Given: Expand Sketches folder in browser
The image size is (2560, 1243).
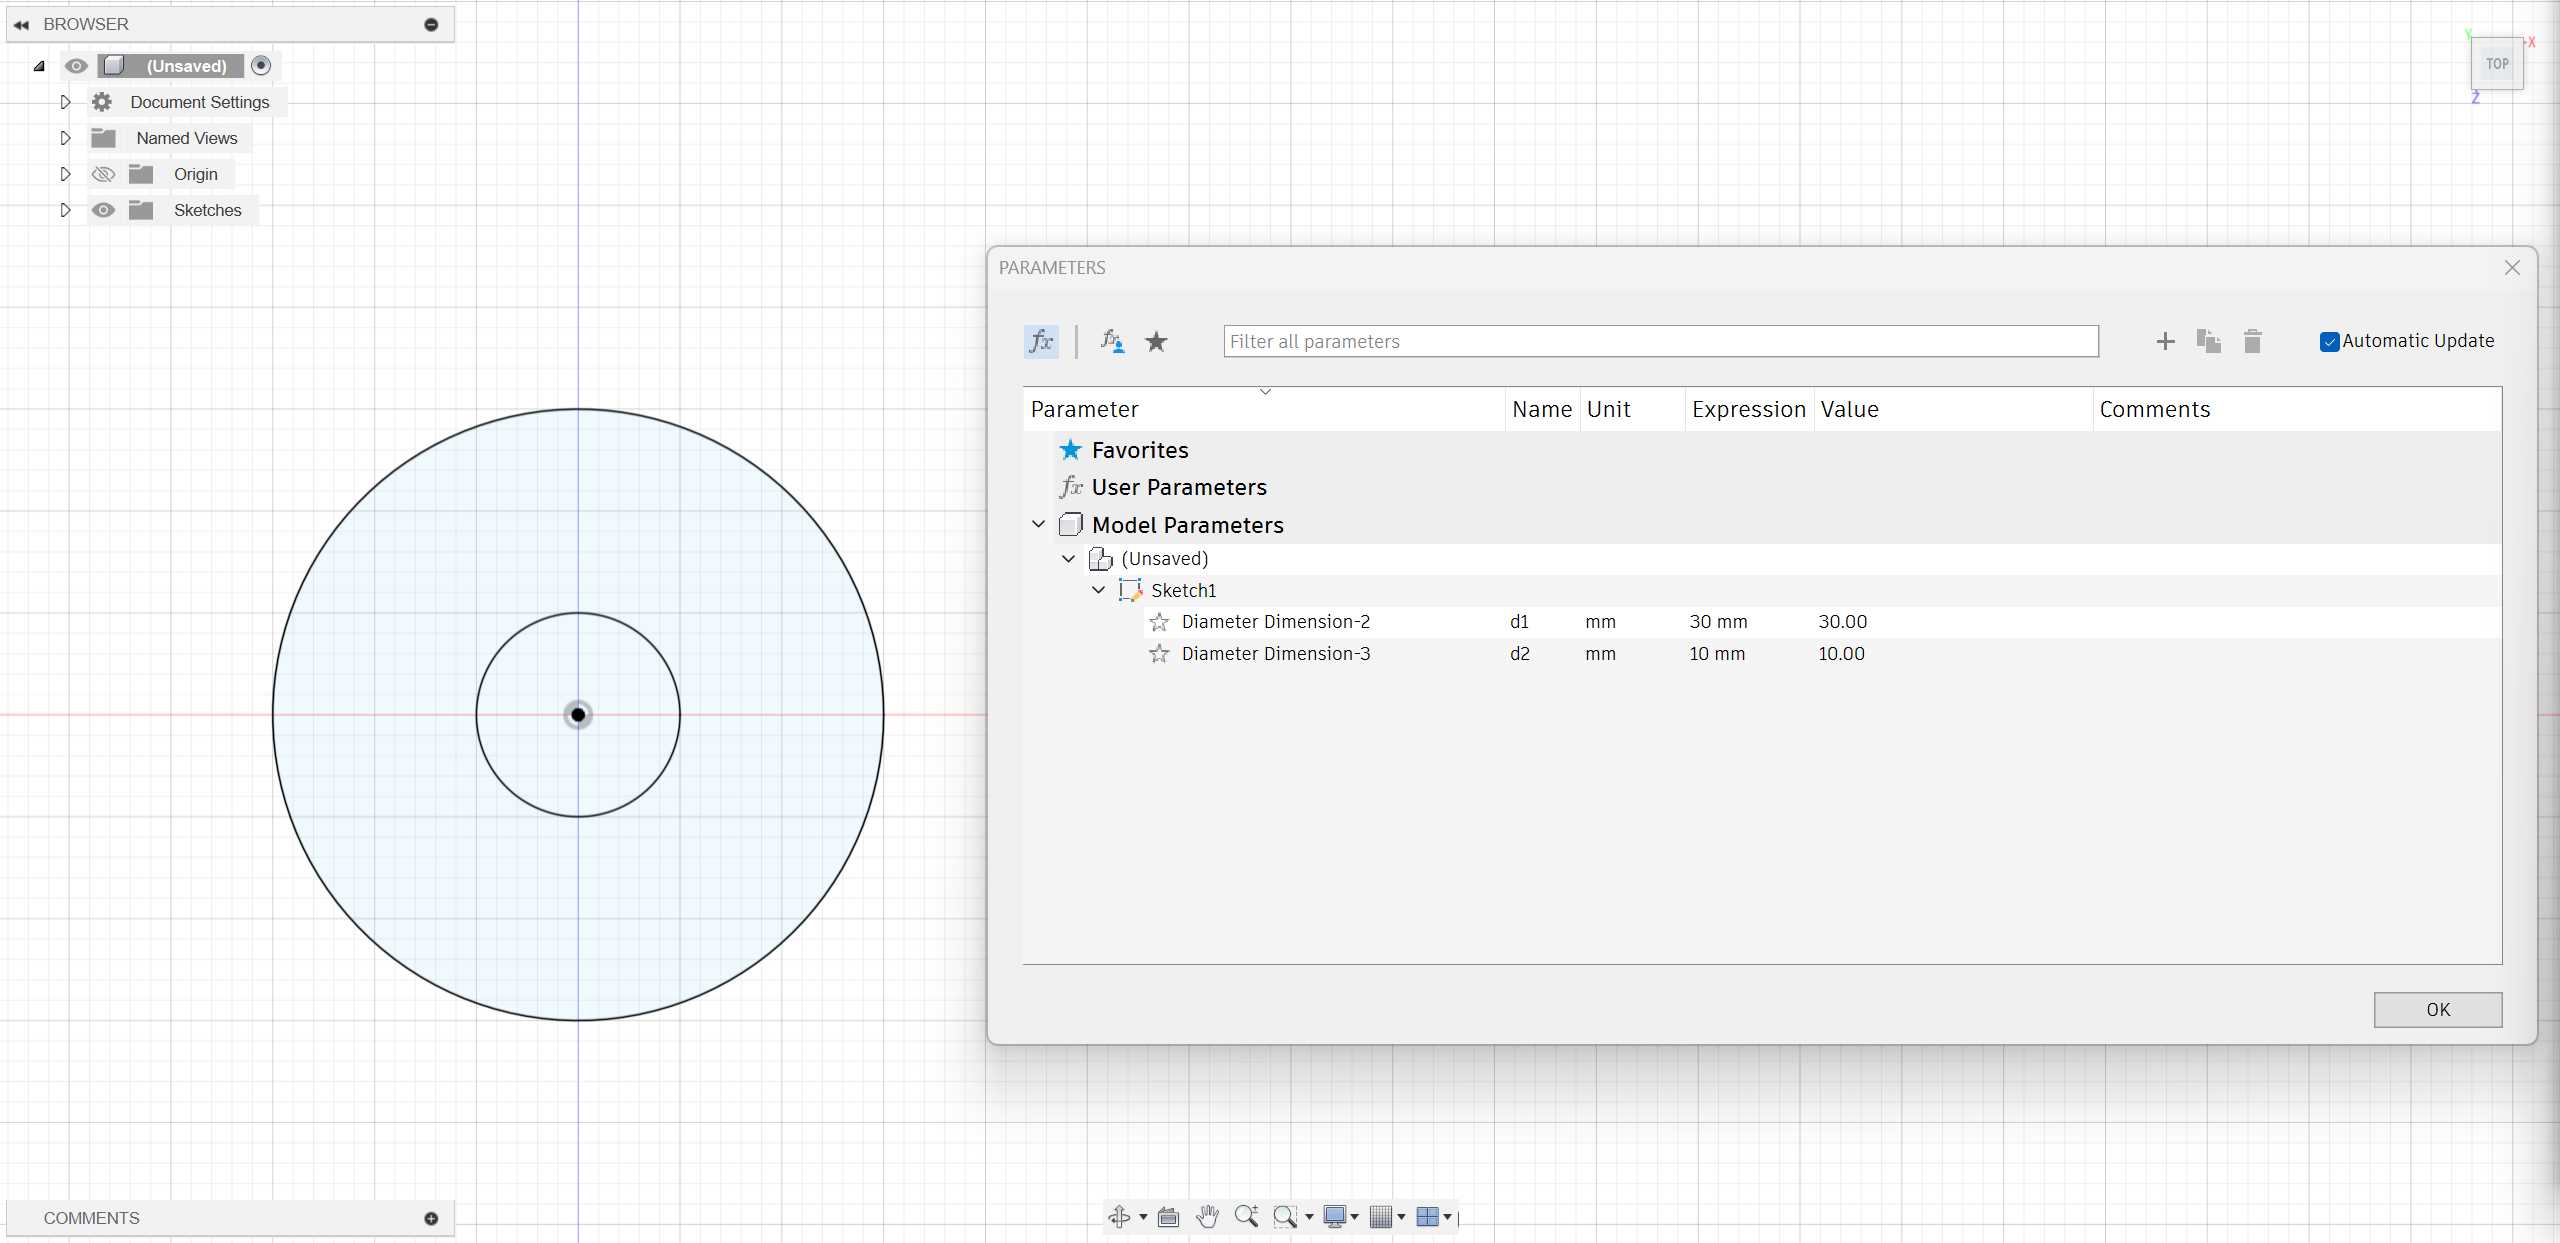Looking at the screenshot, I should pos(65,210).
